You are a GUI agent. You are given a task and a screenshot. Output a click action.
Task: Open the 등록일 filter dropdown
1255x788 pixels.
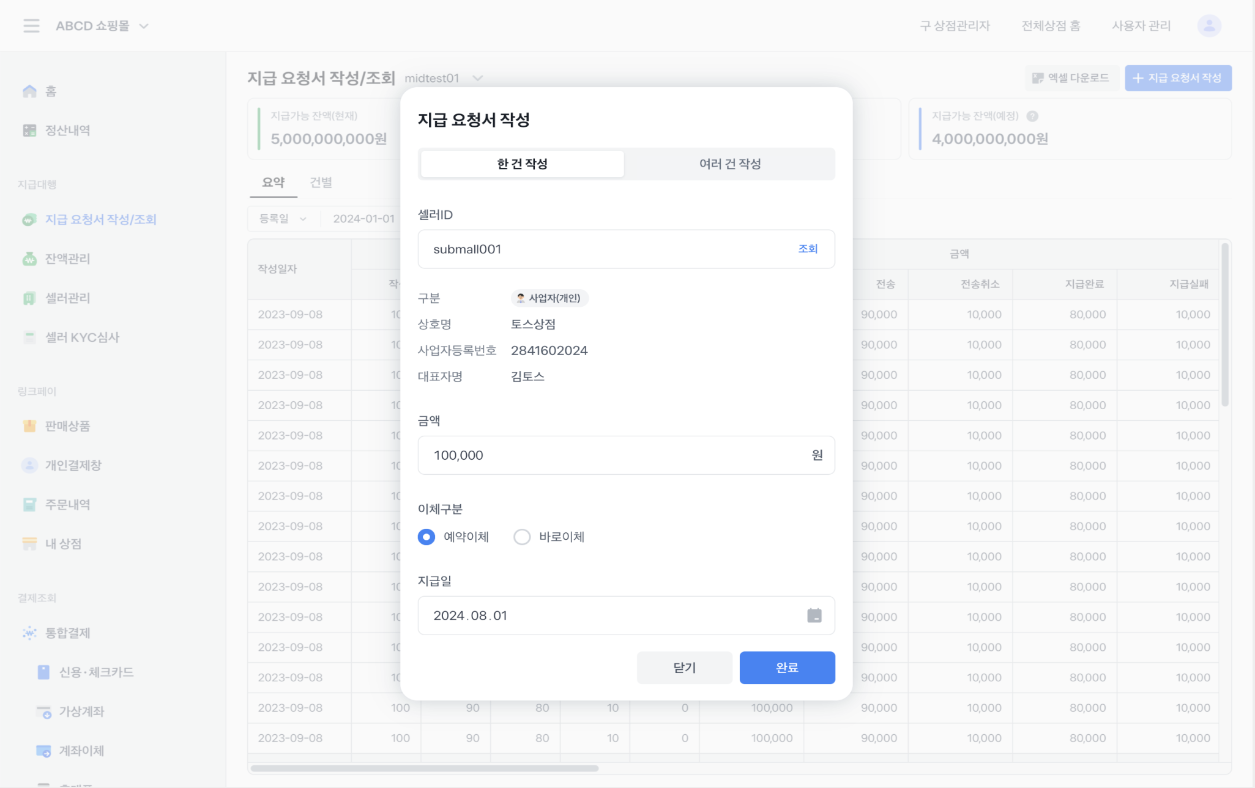tap(283, 219)
